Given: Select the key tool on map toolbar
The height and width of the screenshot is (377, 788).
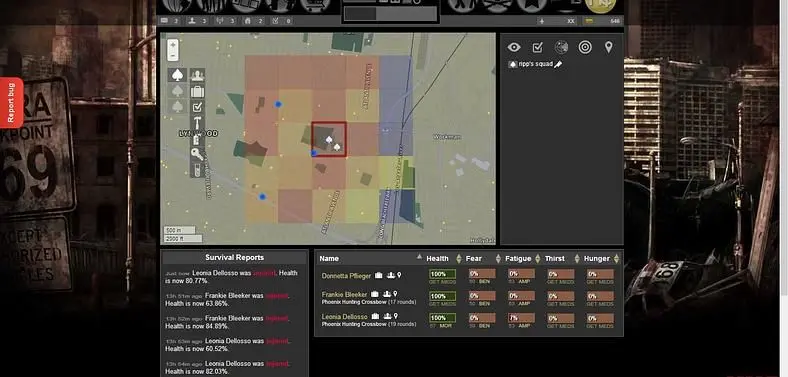Looking at the screenshot, I should point(198,154).
